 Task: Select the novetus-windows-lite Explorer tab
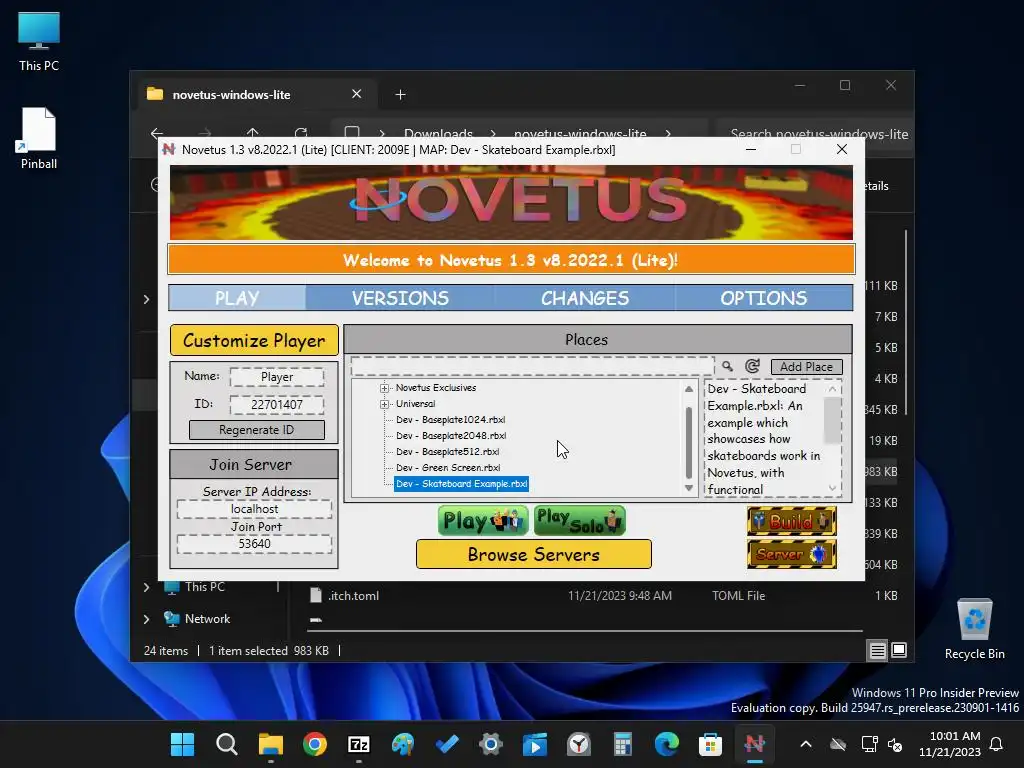tap(255, 95)
